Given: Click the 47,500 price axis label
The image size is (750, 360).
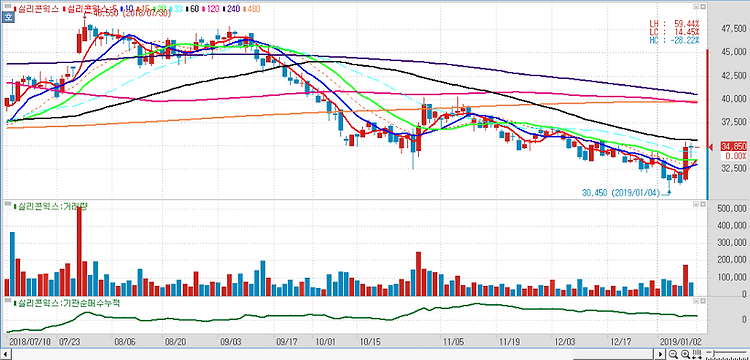Looking at the screenshot, I should pyautogui.click(x=733, y=29).
